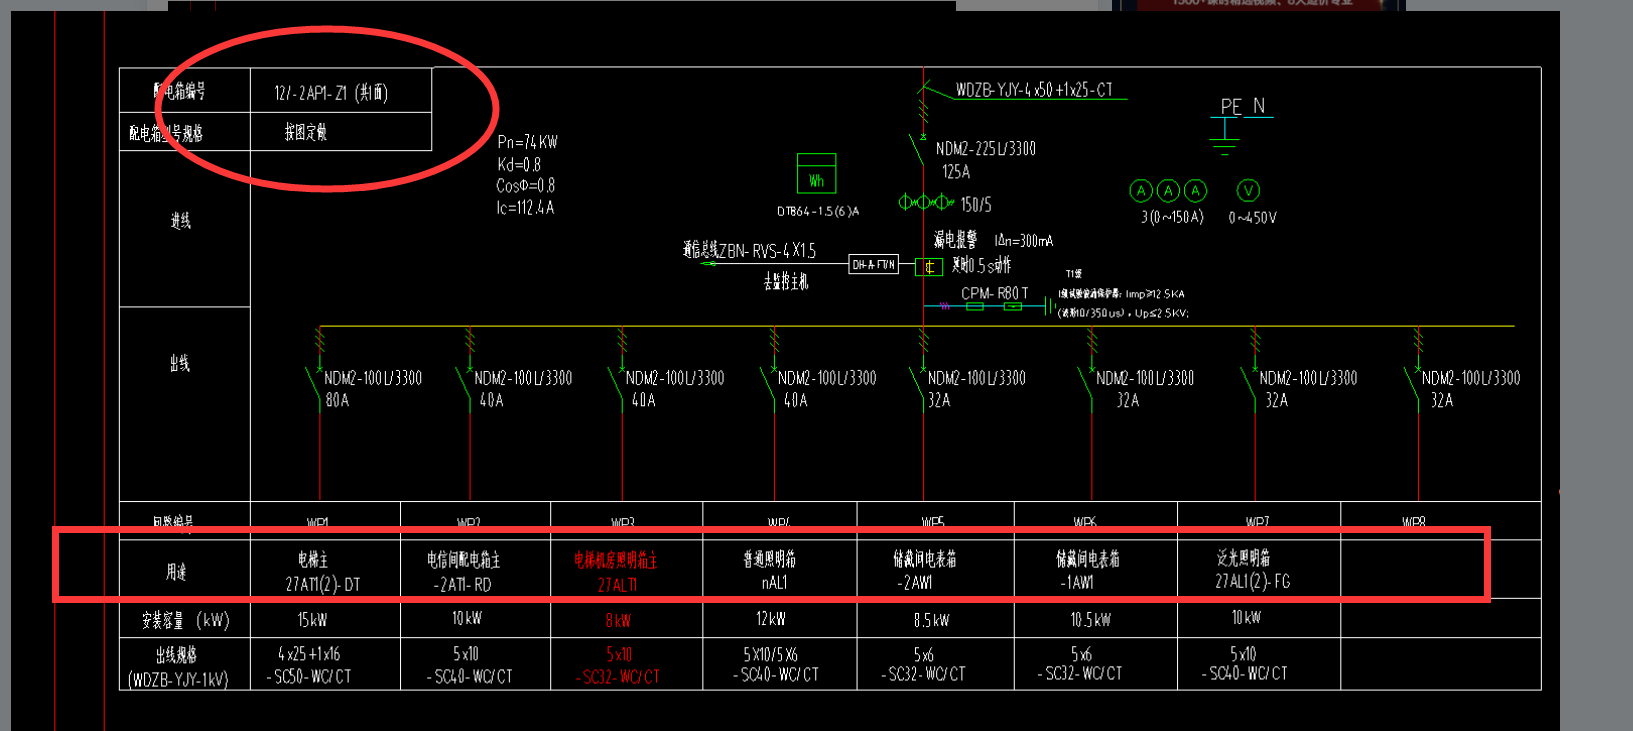Select the Pn=74KW parameter text
1633x731 pixels.
click(x=527, y=142)
